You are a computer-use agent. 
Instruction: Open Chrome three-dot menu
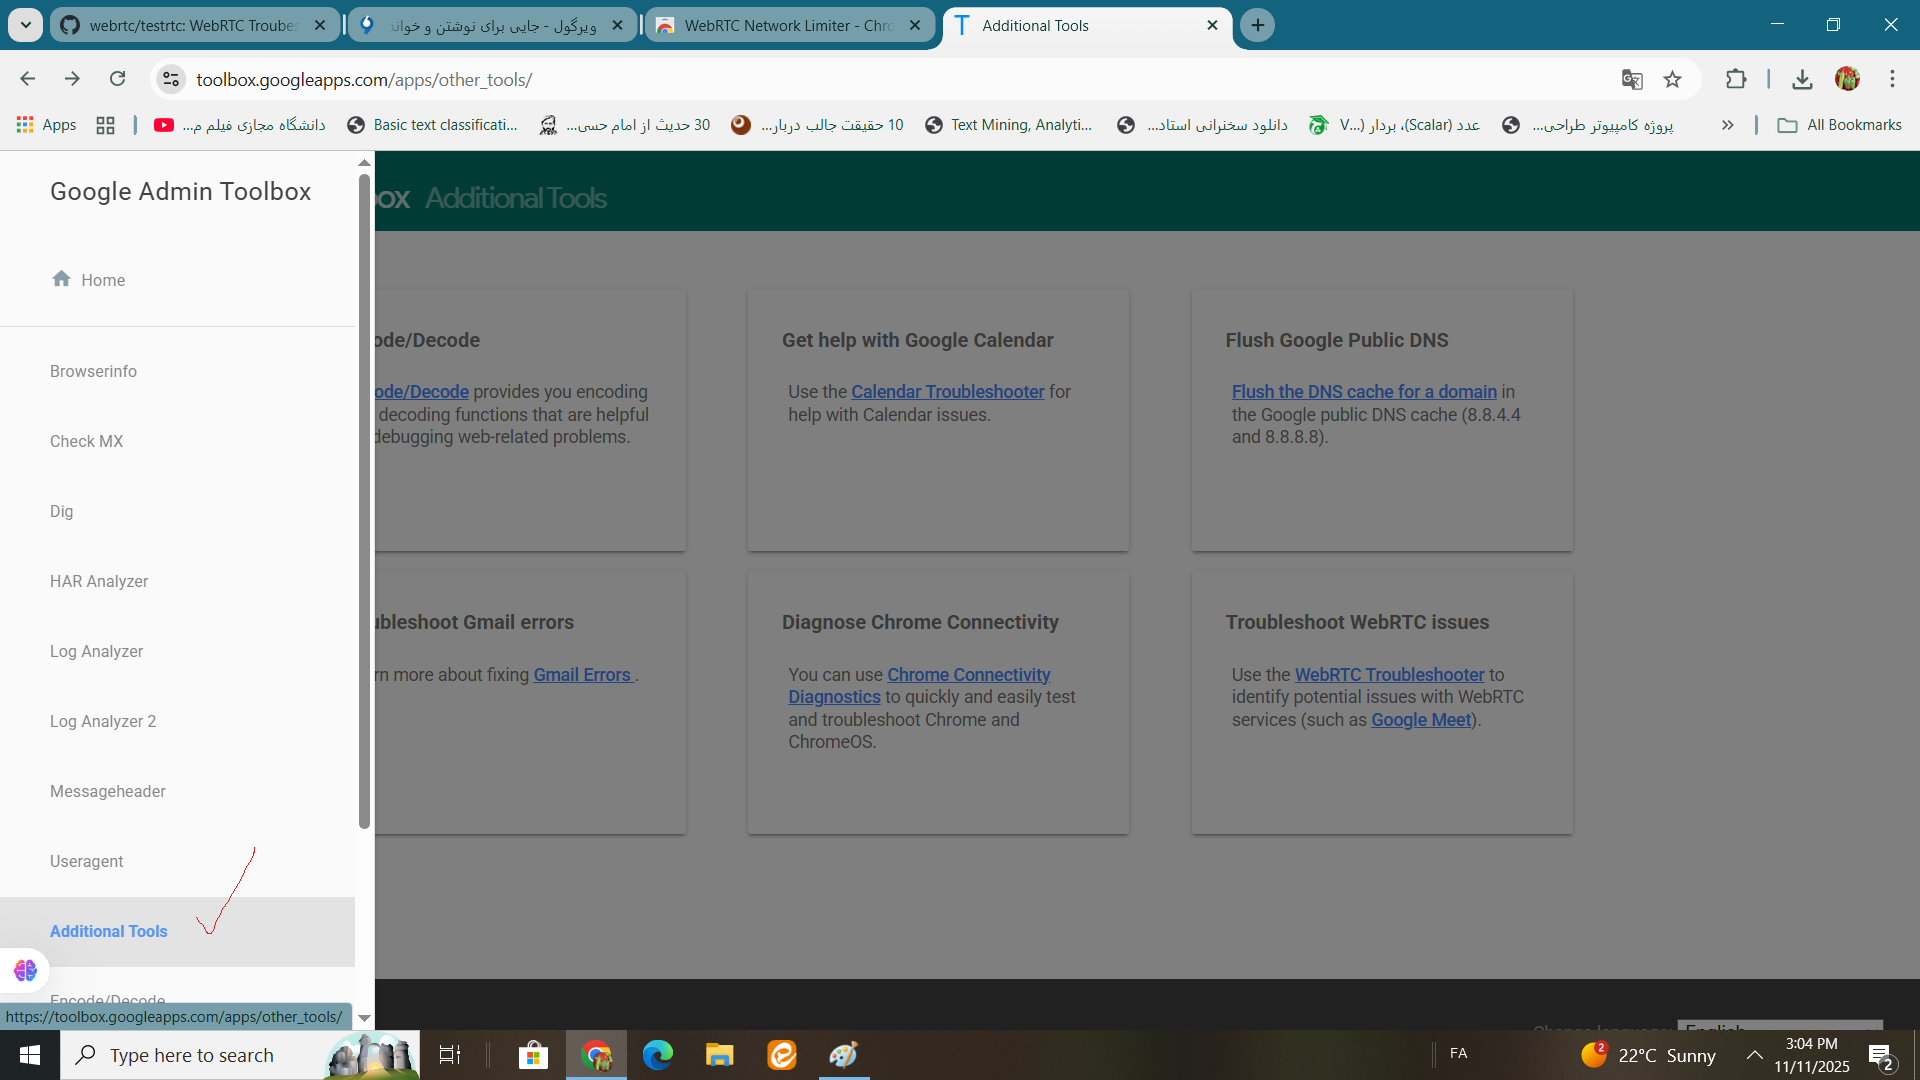[1892, 79]
